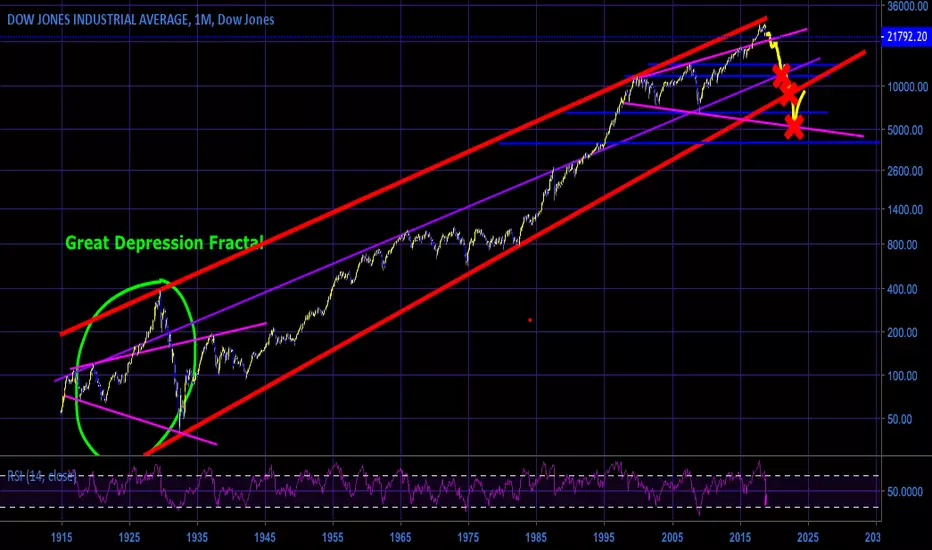This screenshot has width=932, height=550.
Task: Click the 10000.00 price axis label
Action: [x=908, y=87]
